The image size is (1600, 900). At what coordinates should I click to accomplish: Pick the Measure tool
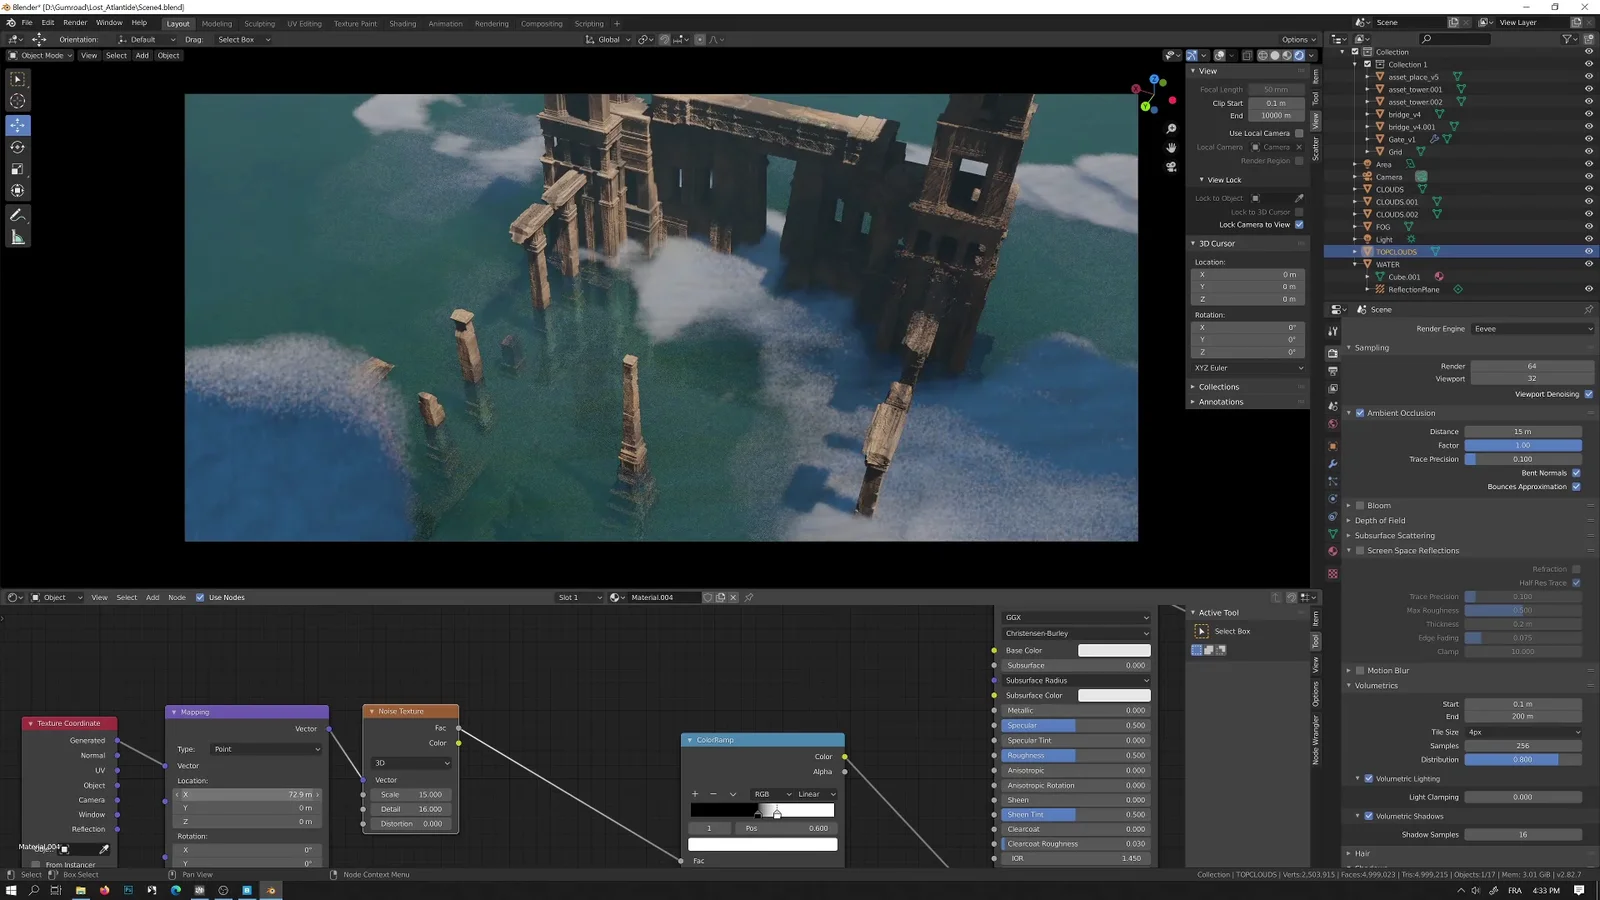click(17, 237)
